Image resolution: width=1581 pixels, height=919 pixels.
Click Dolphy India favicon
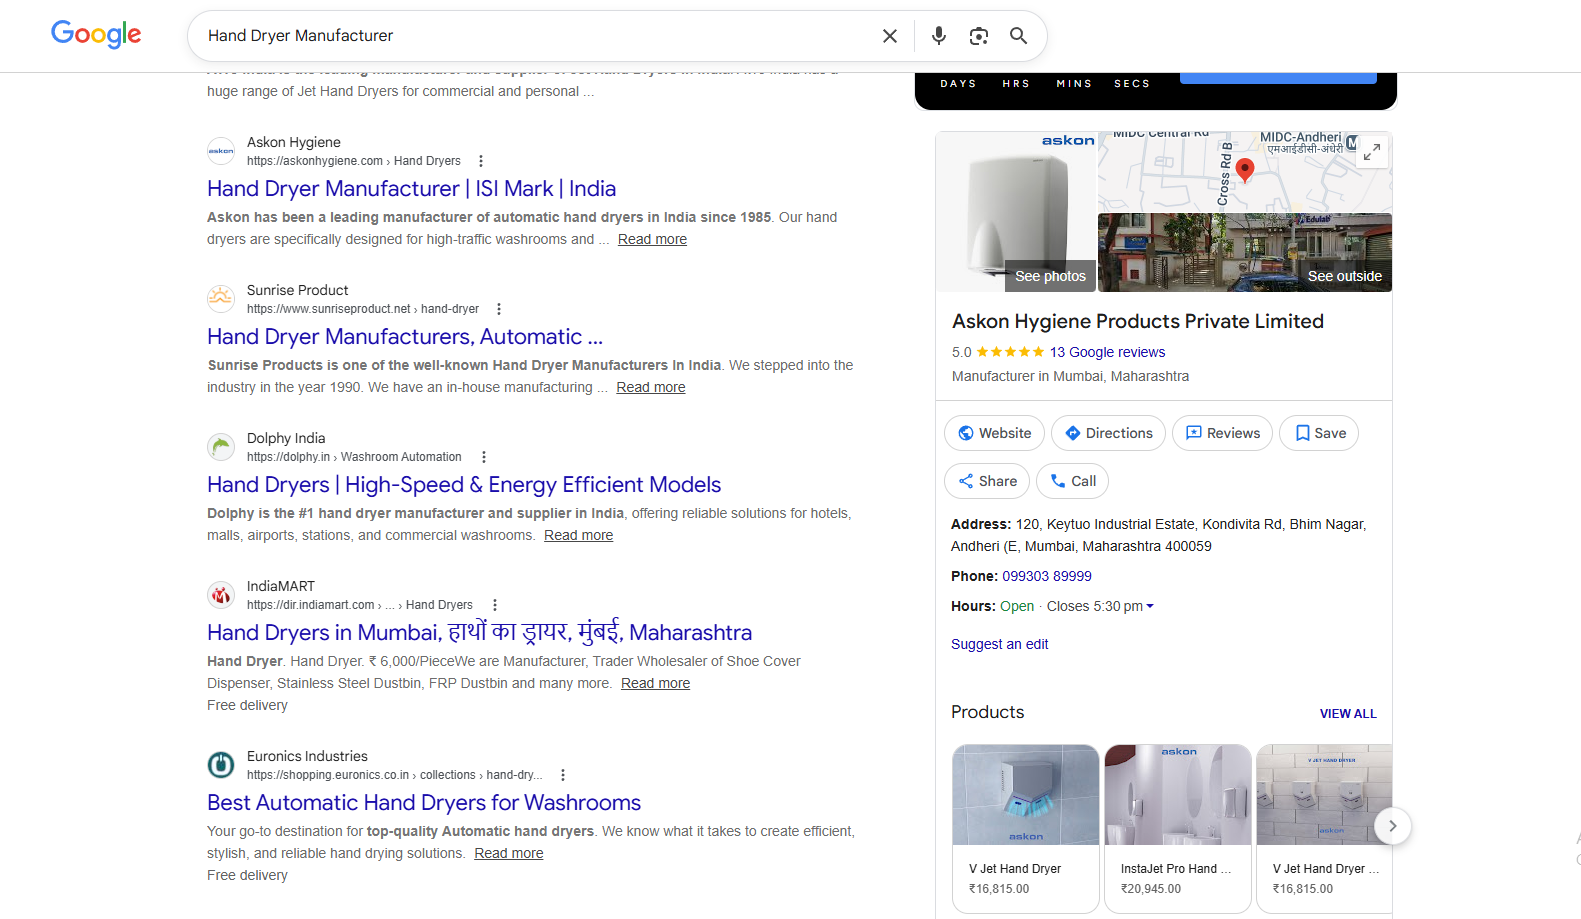click(221, 447)
